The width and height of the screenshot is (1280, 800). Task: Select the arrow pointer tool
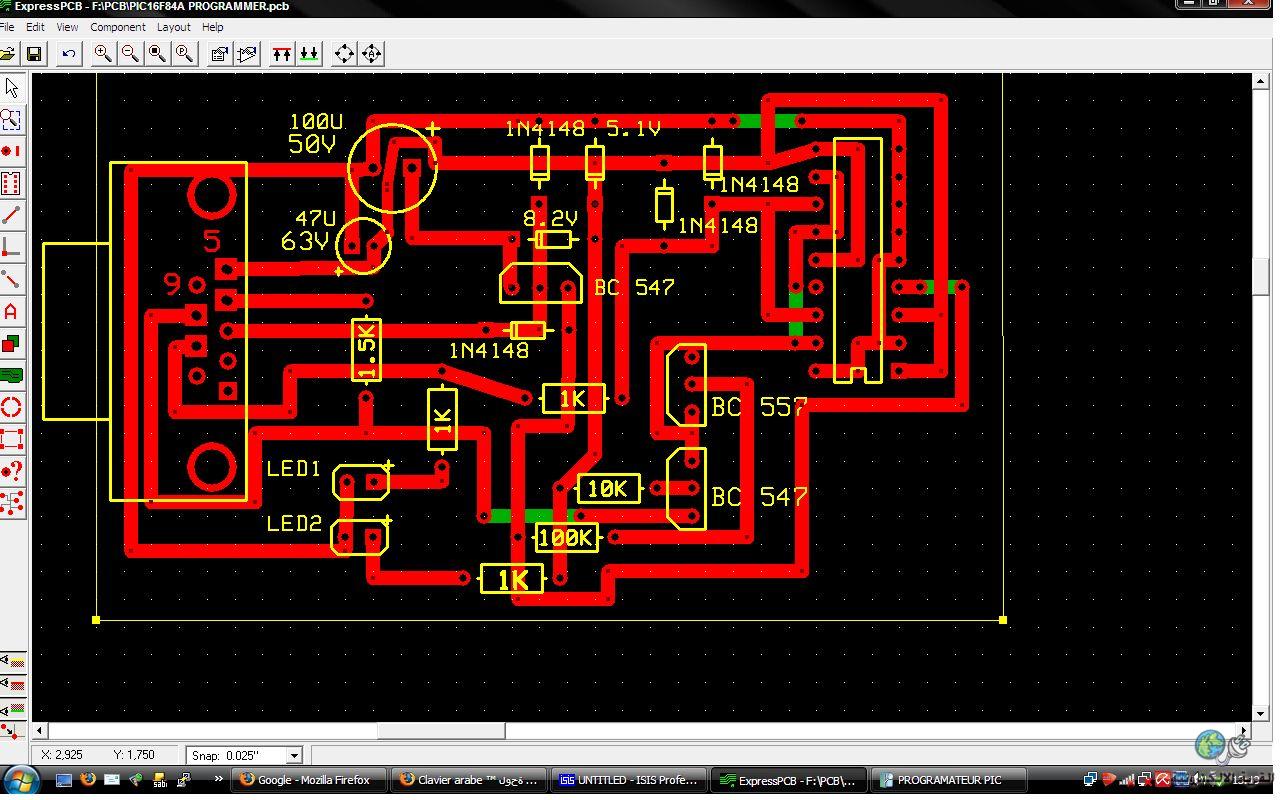11,88
